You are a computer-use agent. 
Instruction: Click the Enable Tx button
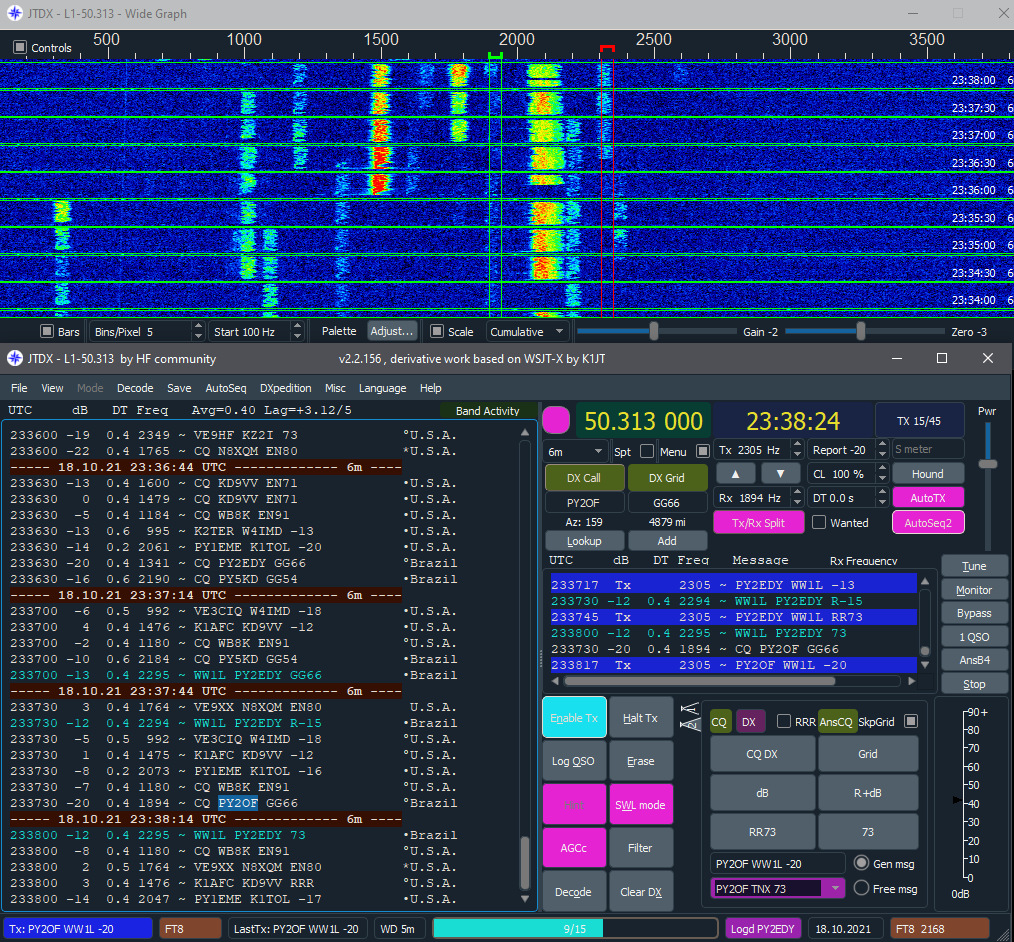574,718
